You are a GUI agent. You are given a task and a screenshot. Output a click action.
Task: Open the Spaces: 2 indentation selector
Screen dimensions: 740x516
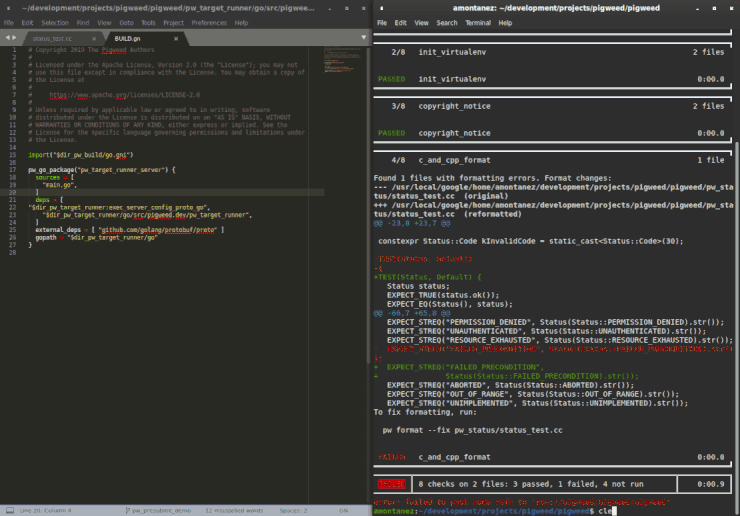click(x=293, y=510)
